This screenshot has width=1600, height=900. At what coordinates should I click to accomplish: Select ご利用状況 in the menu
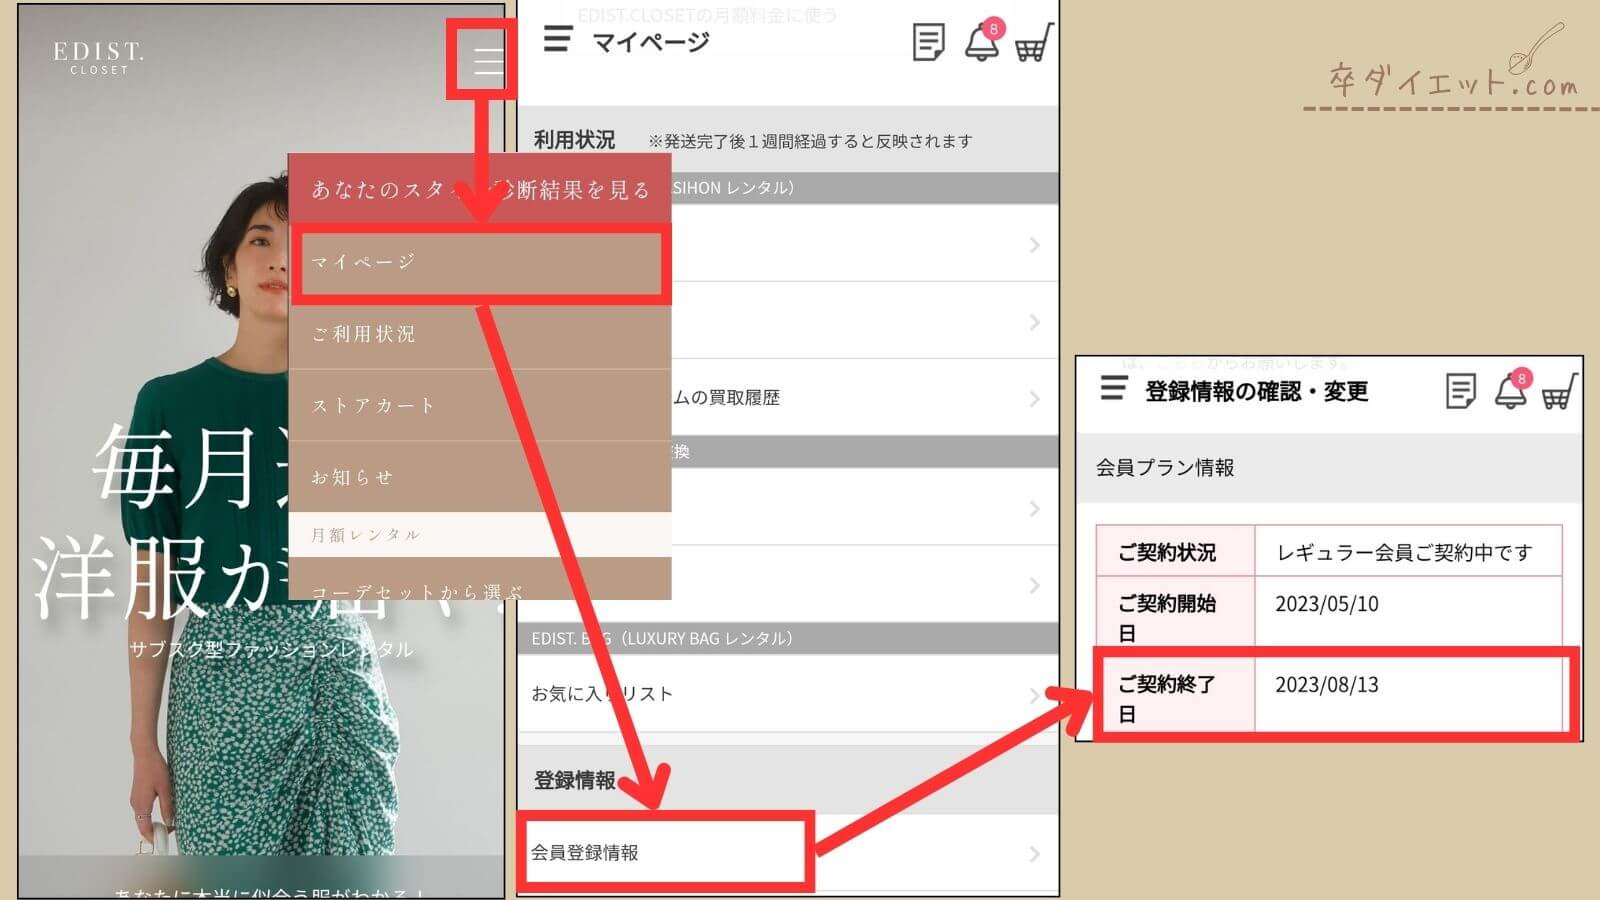(x=479, y=334)
